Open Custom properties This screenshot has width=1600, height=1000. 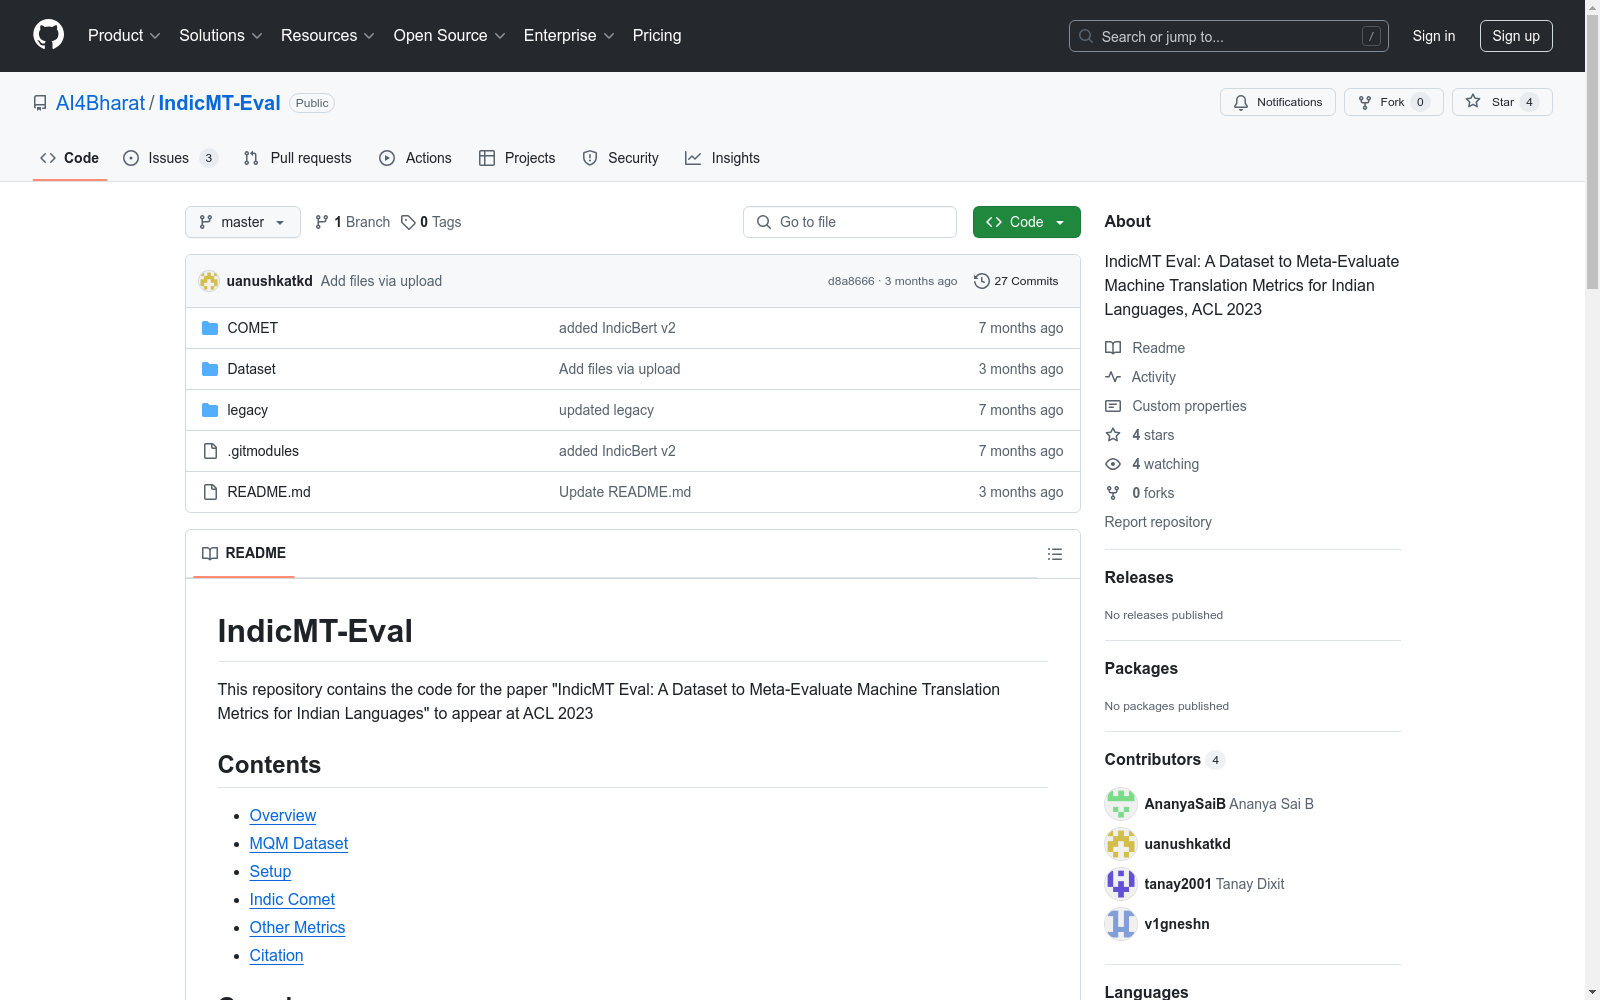[x=1176, y=406]
